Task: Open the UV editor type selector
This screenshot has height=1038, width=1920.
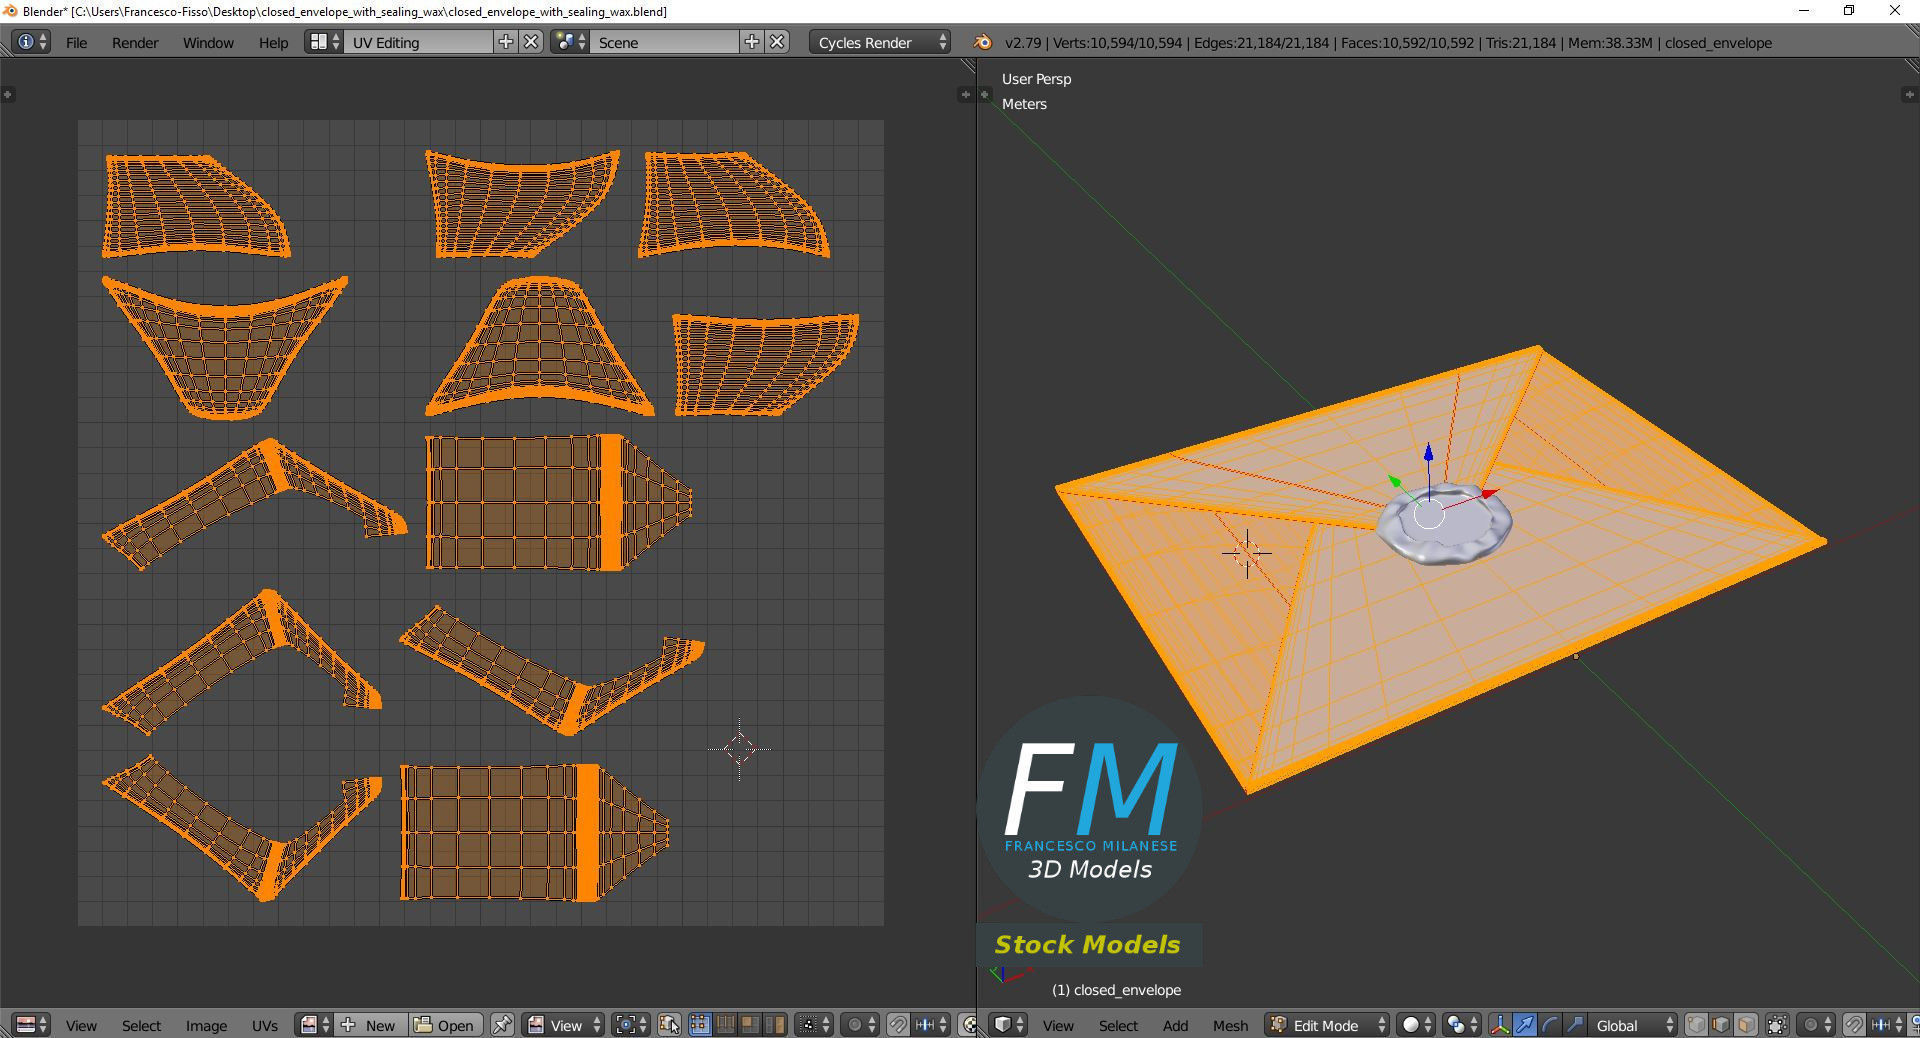Action: [x=31, y=1025]
